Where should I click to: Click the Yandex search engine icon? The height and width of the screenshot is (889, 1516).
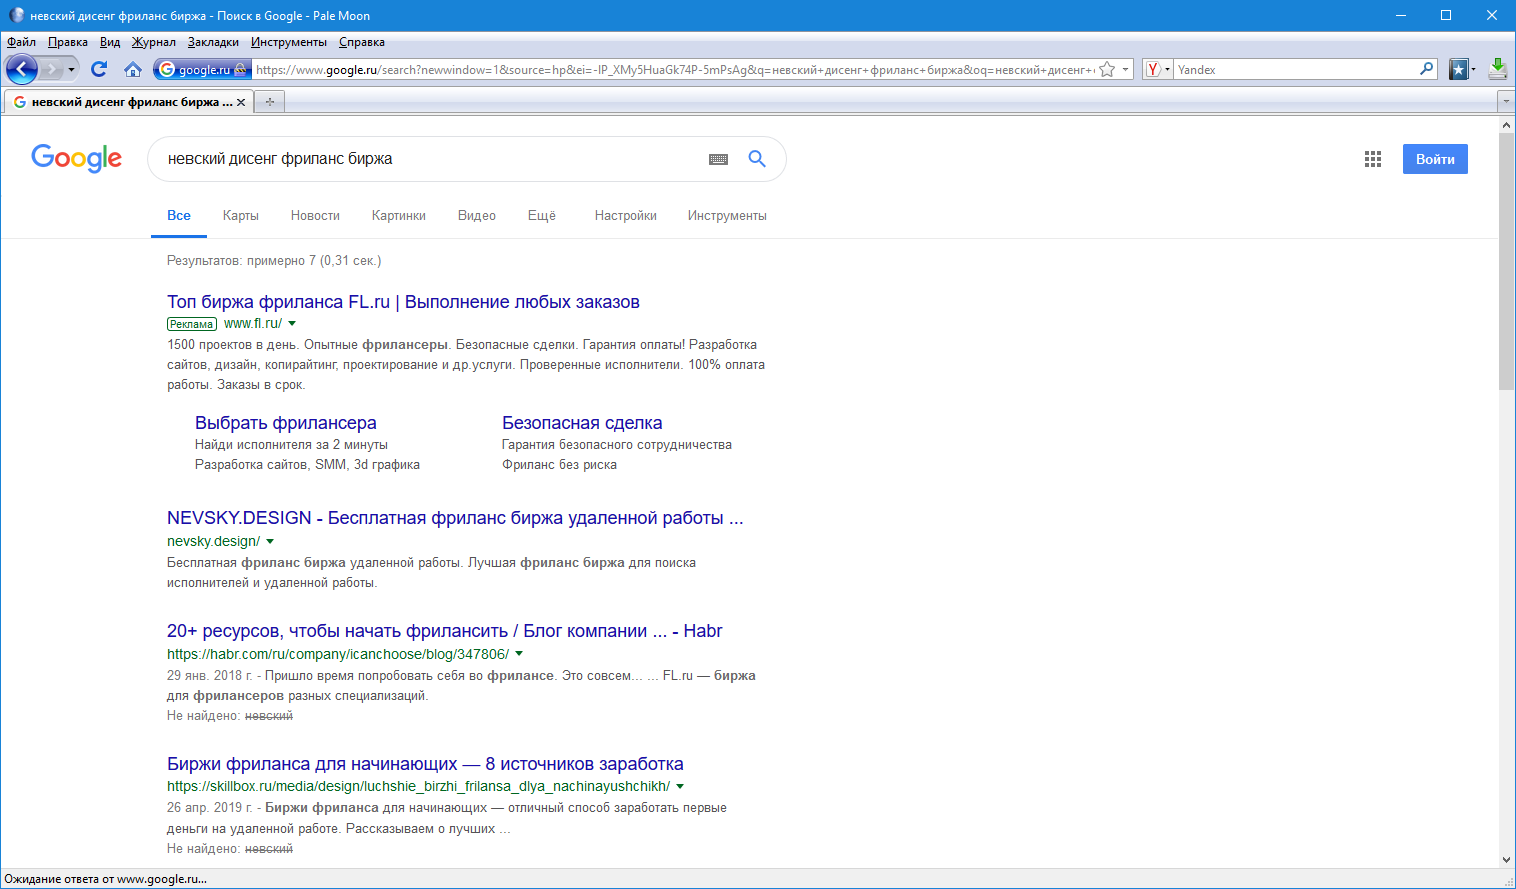pyautogui.click(x=1153, y=69)
